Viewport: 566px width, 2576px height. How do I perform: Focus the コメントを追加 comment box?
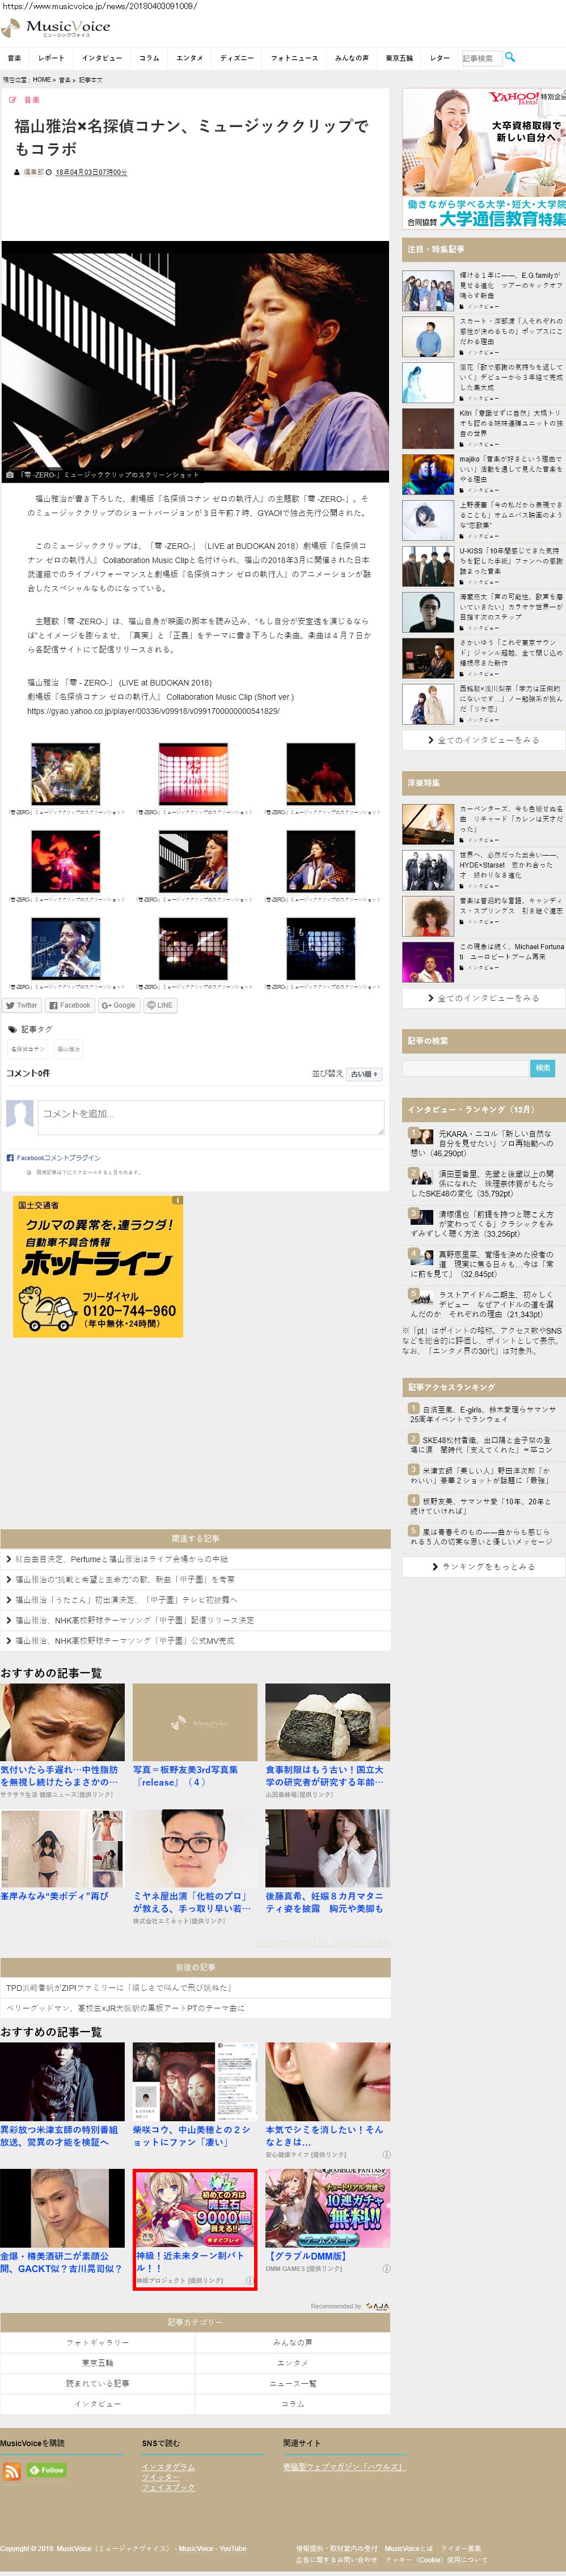(x=211, y=1116)
